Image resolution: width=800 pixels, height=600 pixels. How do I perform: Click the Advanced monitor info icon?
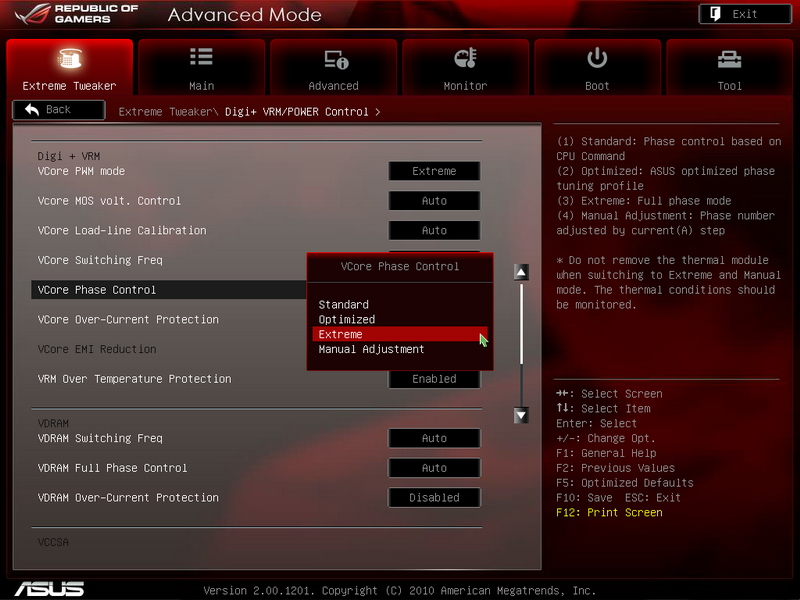(336, 60)
